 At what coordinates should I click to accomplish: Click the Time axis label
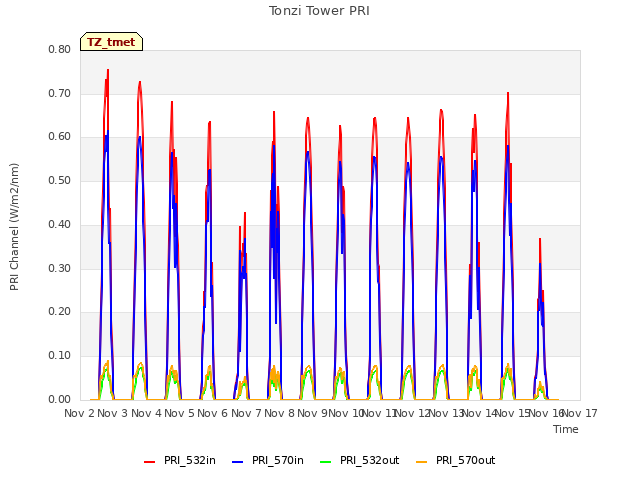(x=566, y=429)
